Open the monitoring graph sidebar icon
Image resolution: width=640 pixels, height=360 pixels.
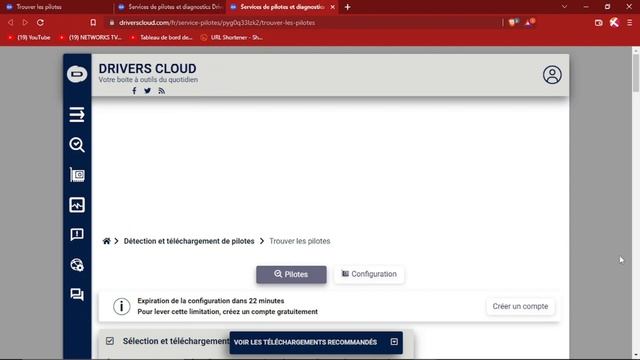[x=77, y=204]
